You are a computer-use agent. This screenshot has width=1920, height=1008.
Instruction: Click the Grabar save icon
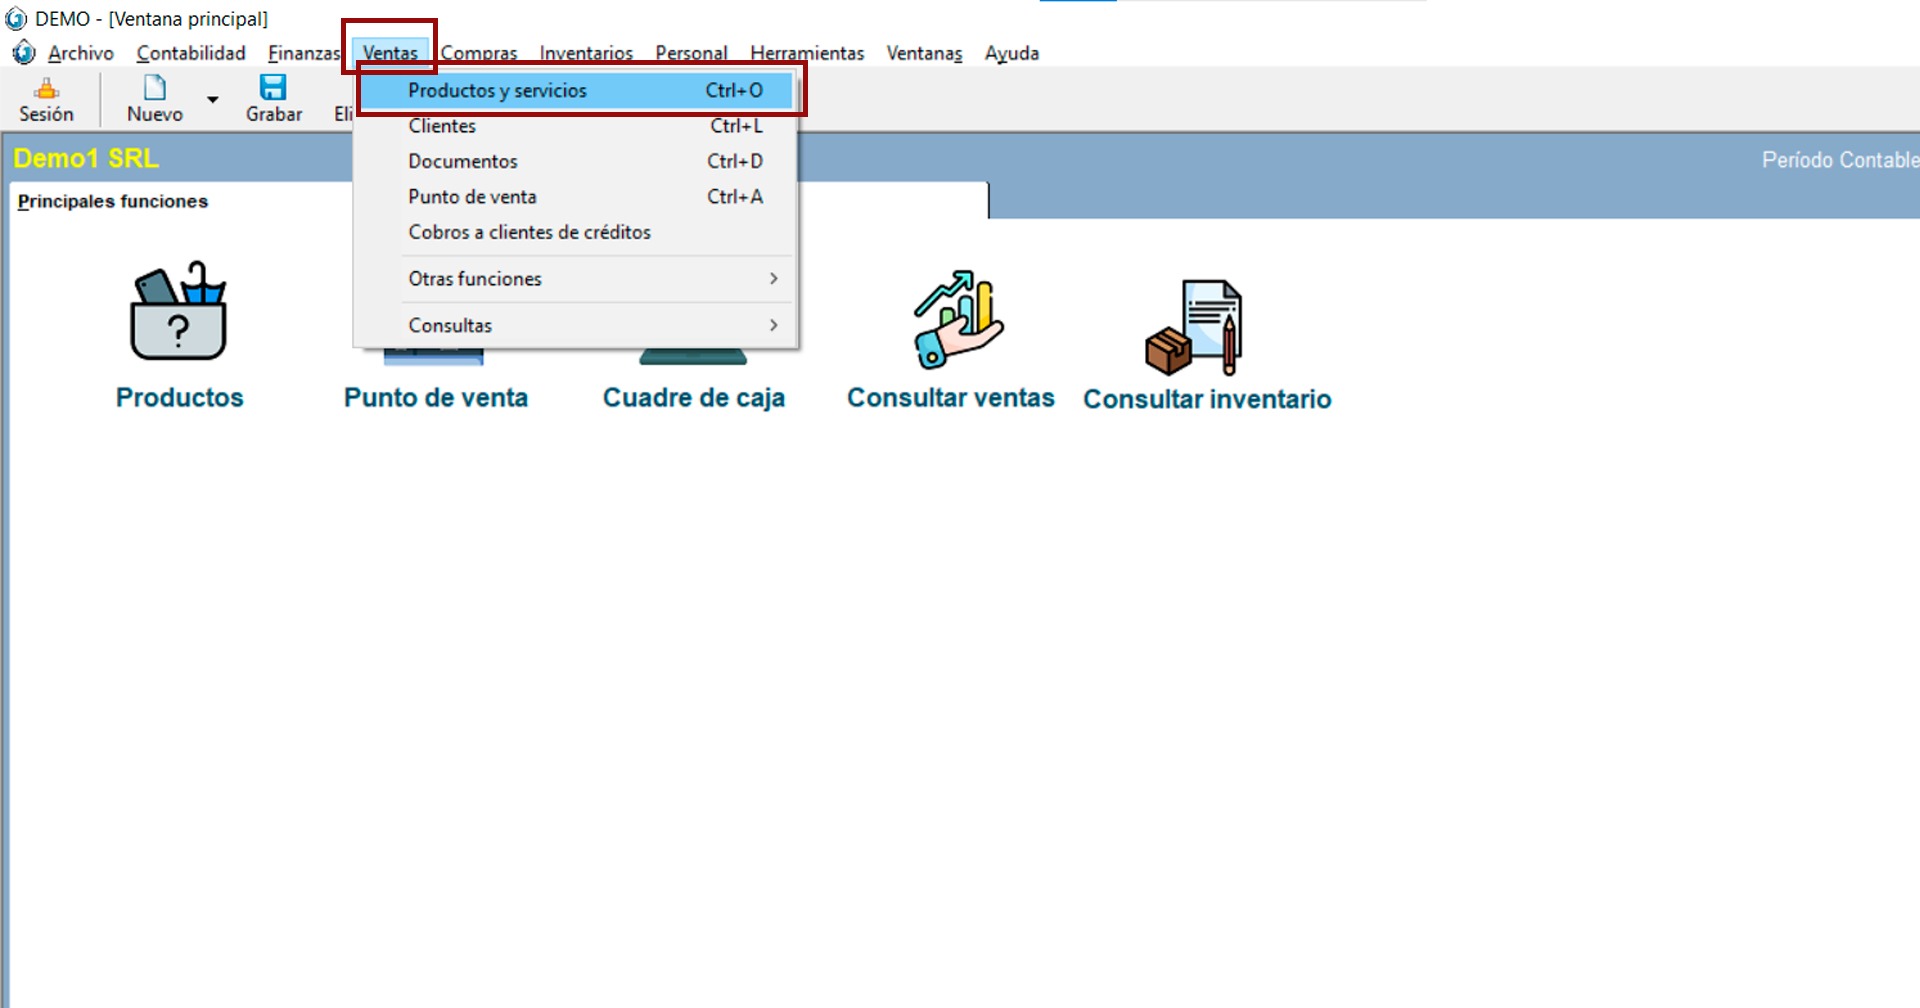(x=273, y=89)
